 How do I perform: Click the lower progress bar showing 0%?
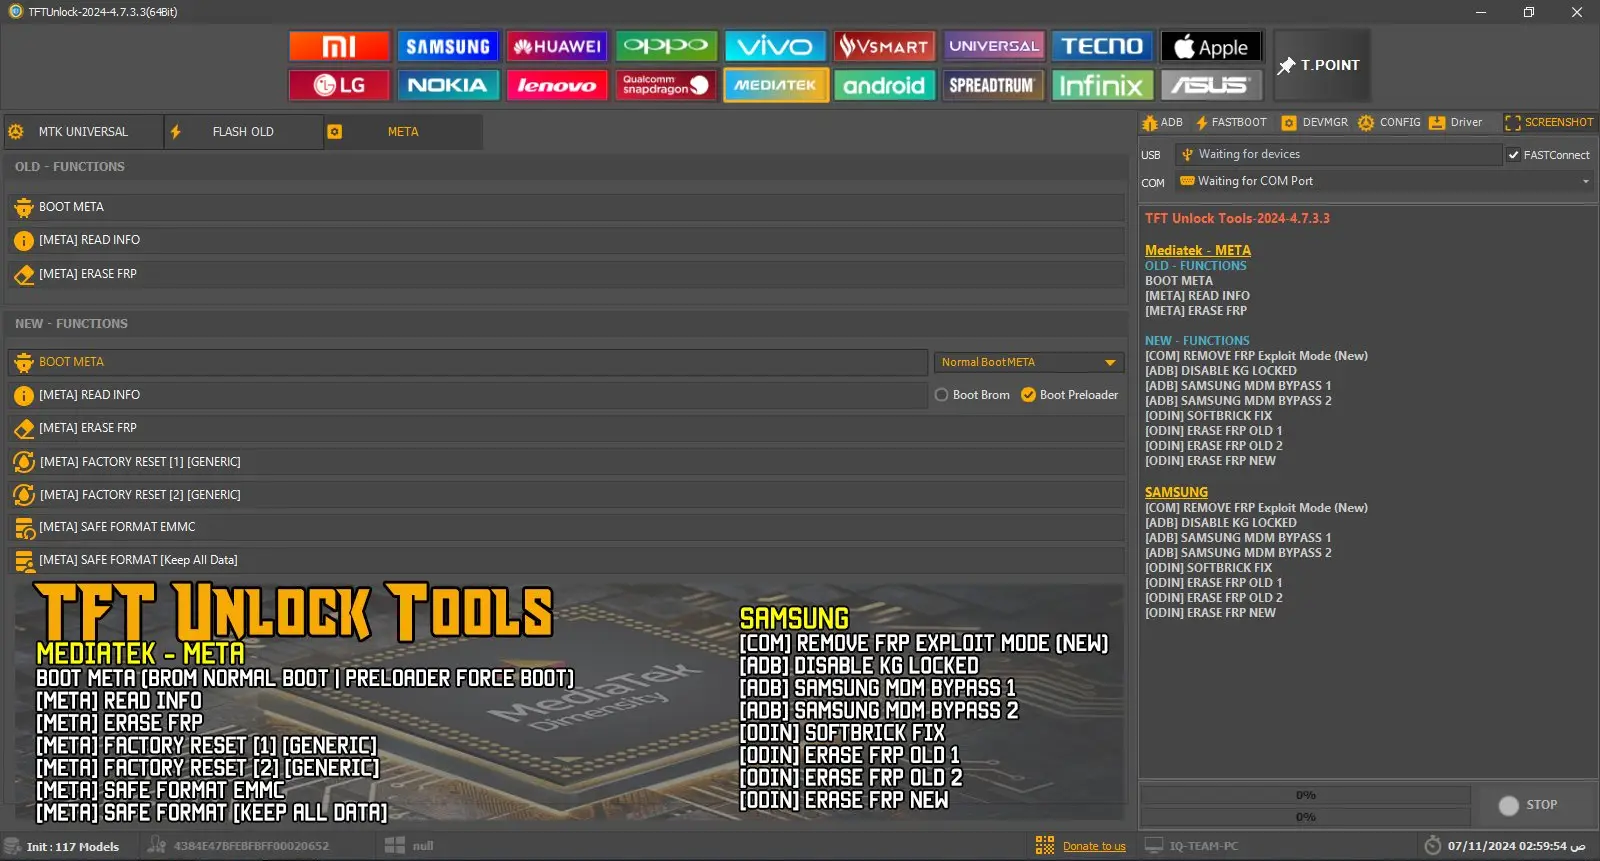tap(1305, 817)
